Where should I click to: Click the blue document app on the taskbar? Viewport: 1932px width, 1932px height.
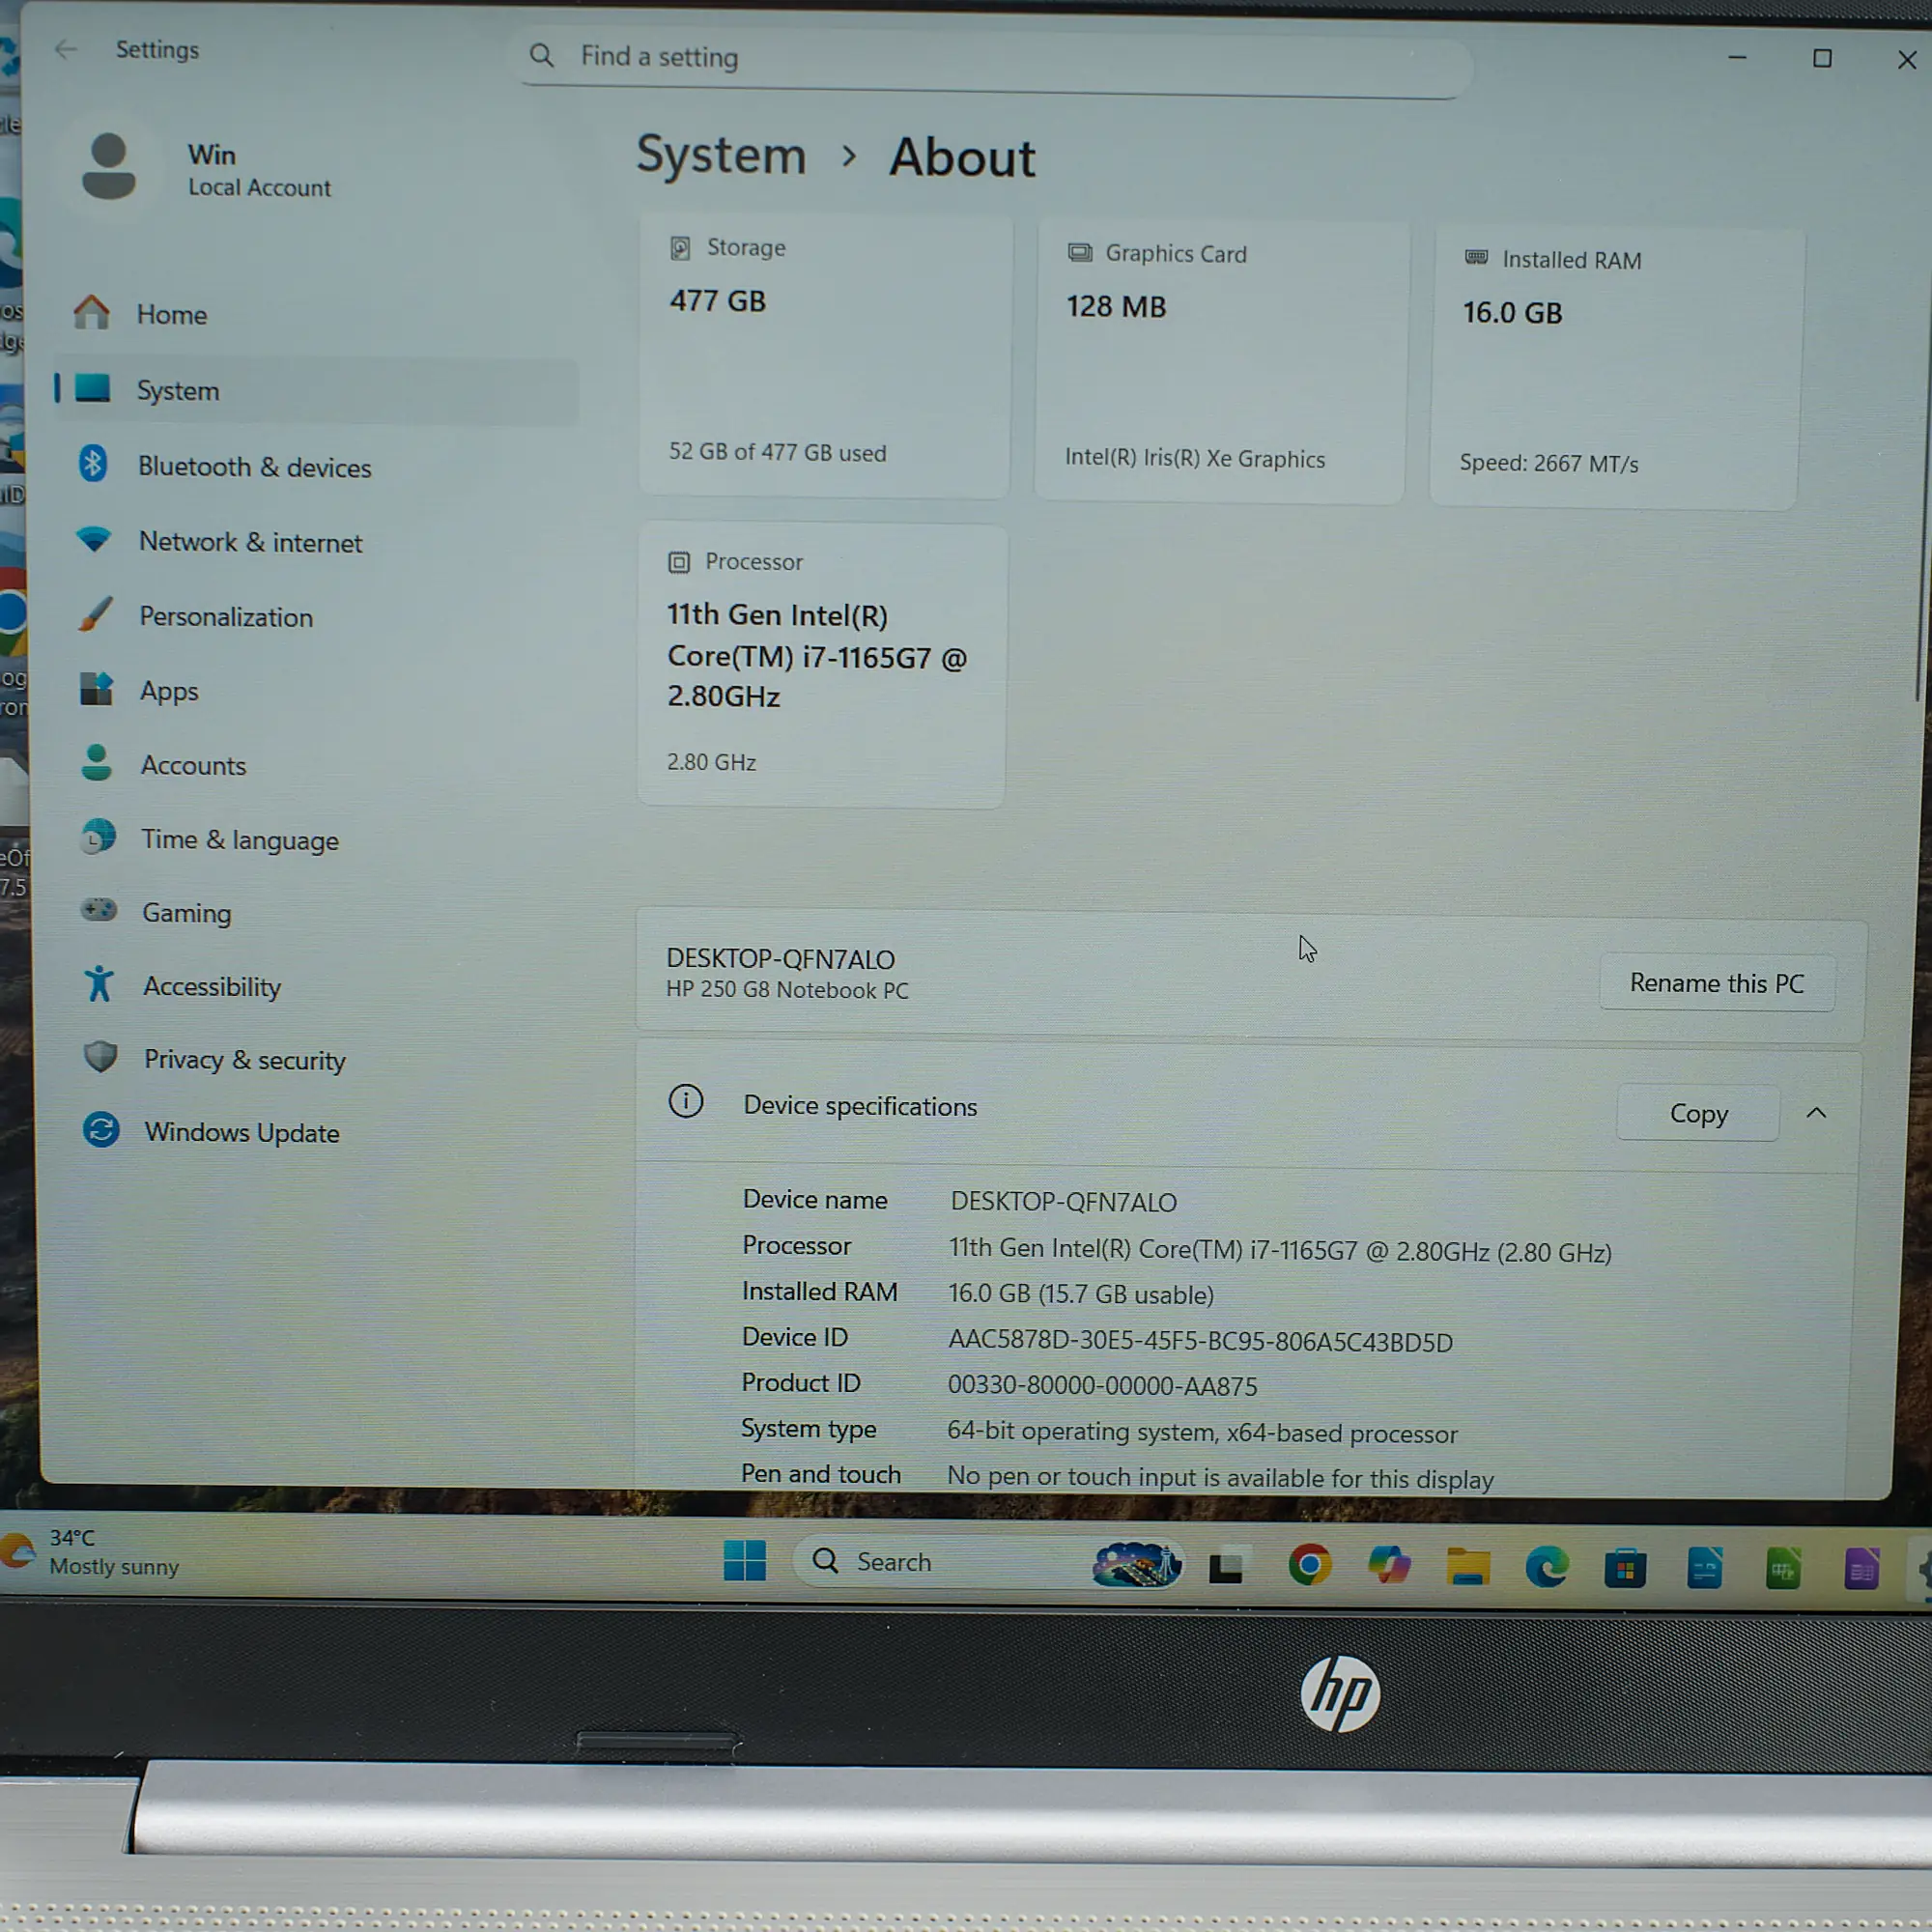coord(1705,1569)
